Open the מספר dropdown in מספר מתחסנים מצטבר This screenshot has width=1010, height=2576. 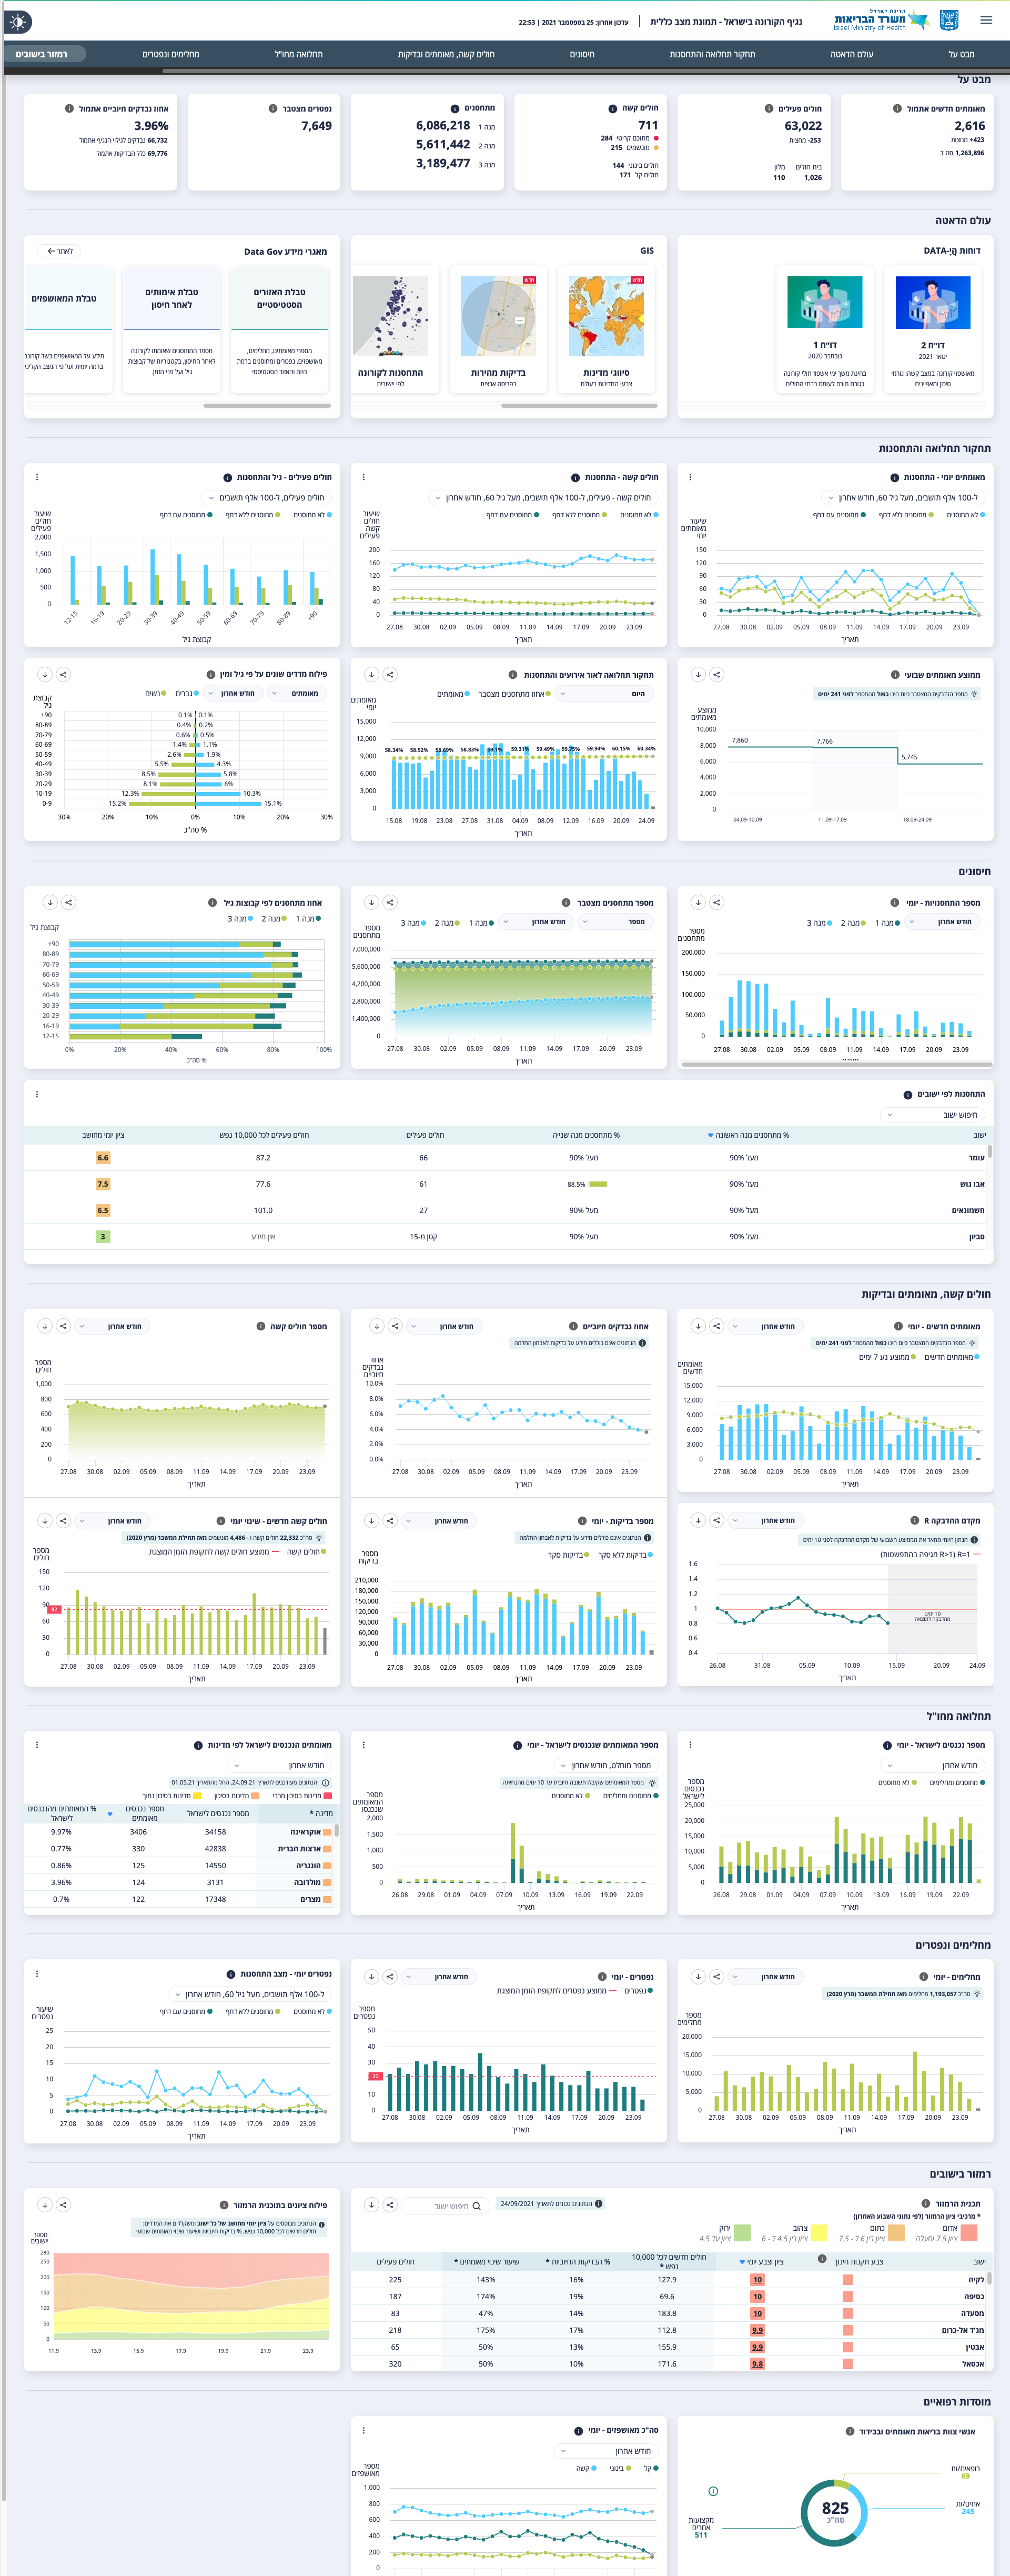617,922
